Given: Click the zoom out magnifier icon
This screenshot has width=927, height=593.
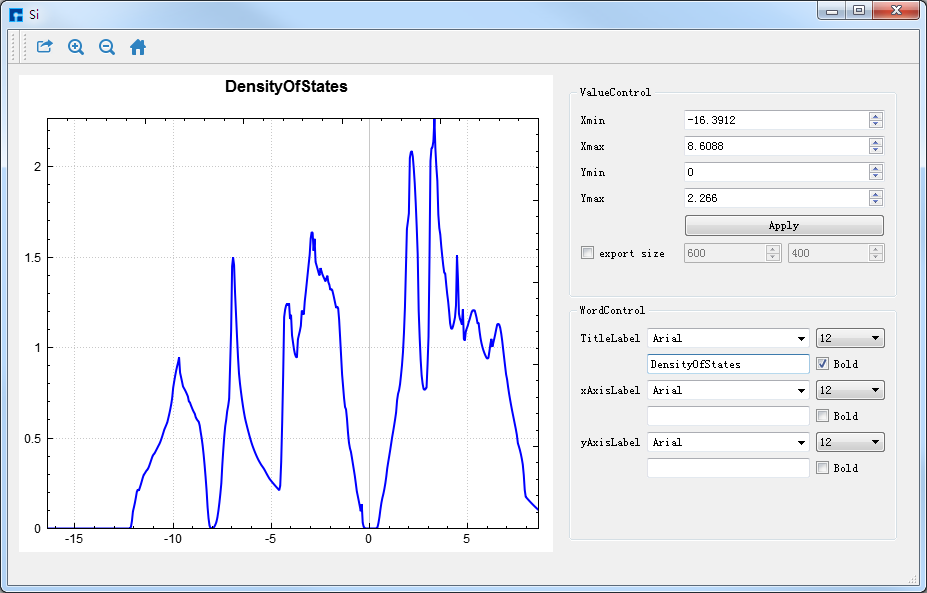Looking at the screenshot, I should coord(107,47).
